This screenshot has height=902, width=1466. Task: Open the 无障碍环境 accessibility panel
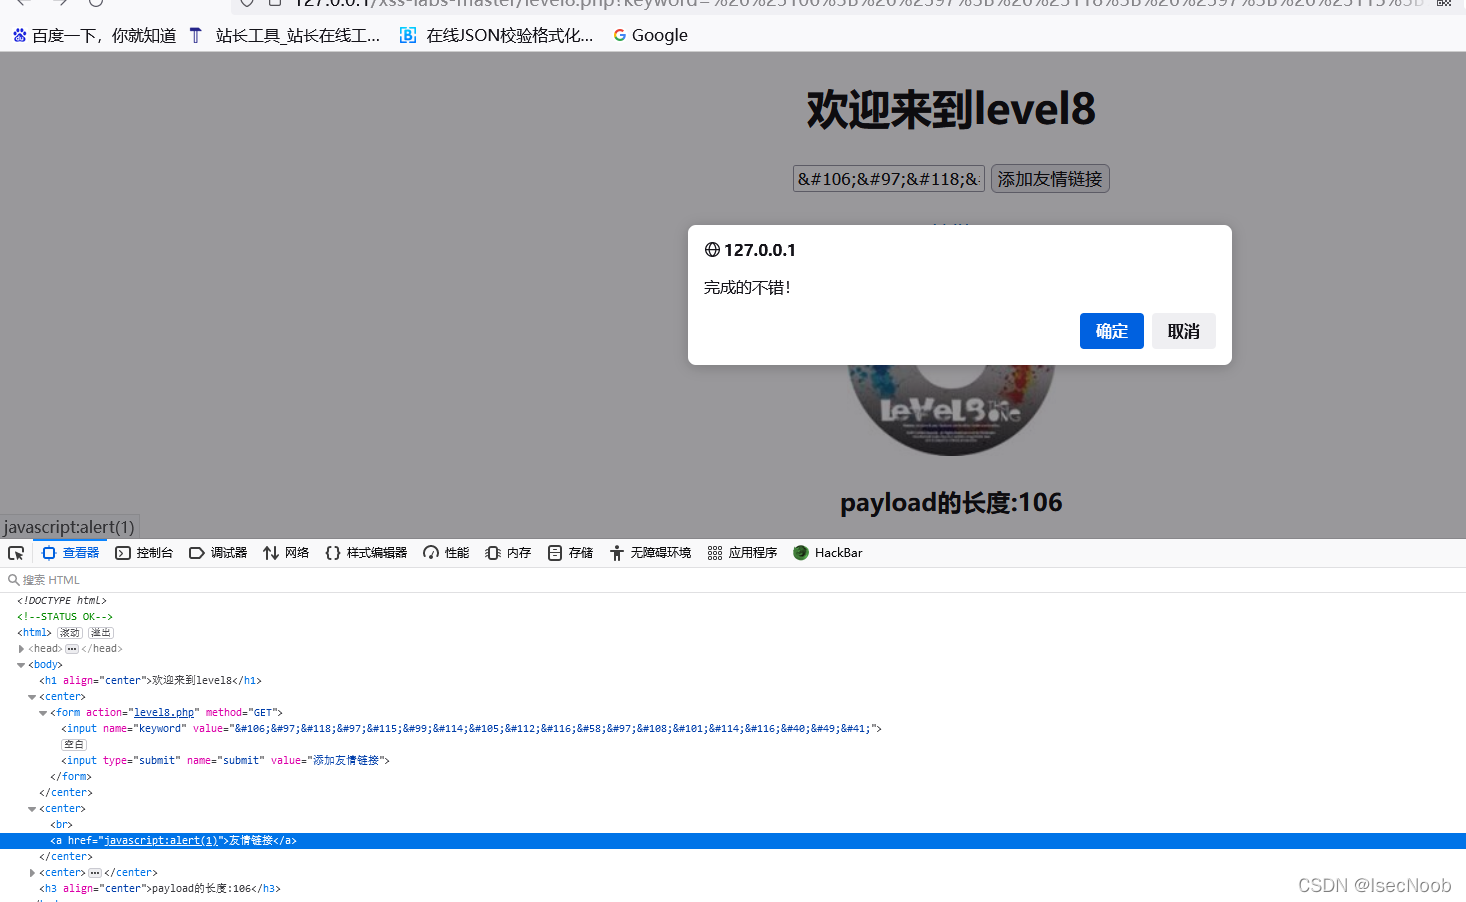coord(648,552)
